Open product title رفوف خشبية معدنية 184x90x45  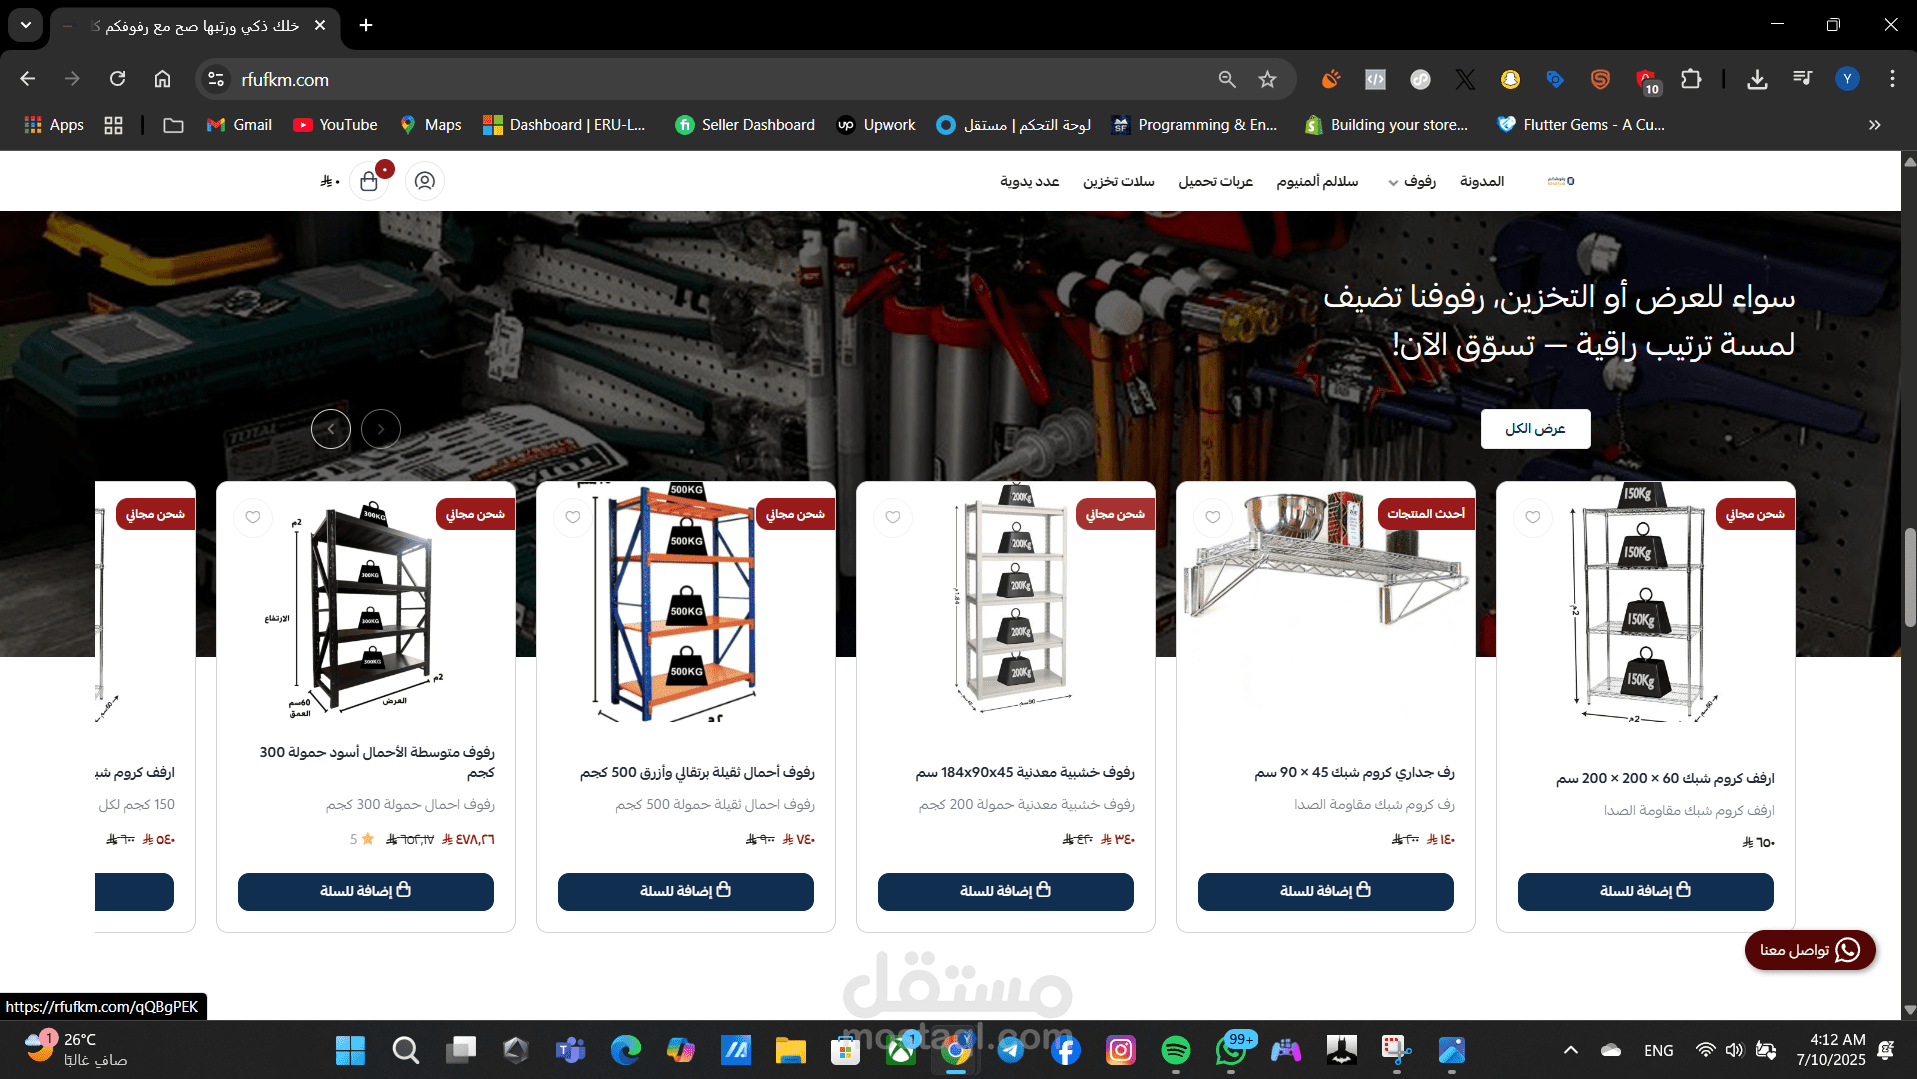1025,772
